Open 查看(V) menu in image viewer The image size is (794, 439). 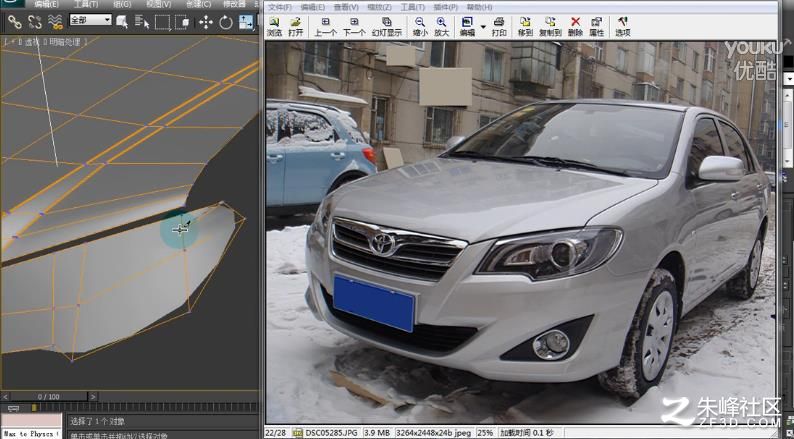[346, 7]
